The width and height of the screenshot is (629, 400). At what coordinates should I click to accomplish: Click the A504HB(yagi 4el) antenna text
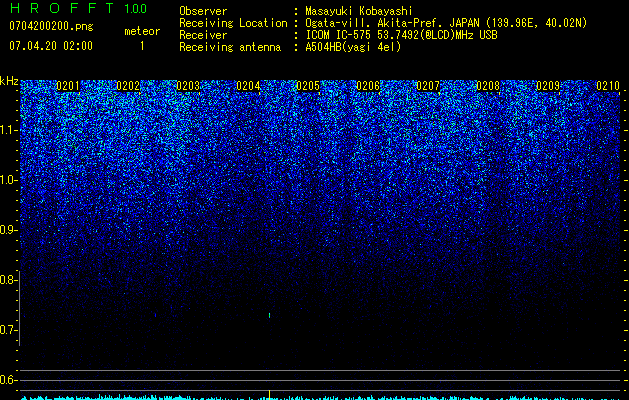[x=353, y=47]
